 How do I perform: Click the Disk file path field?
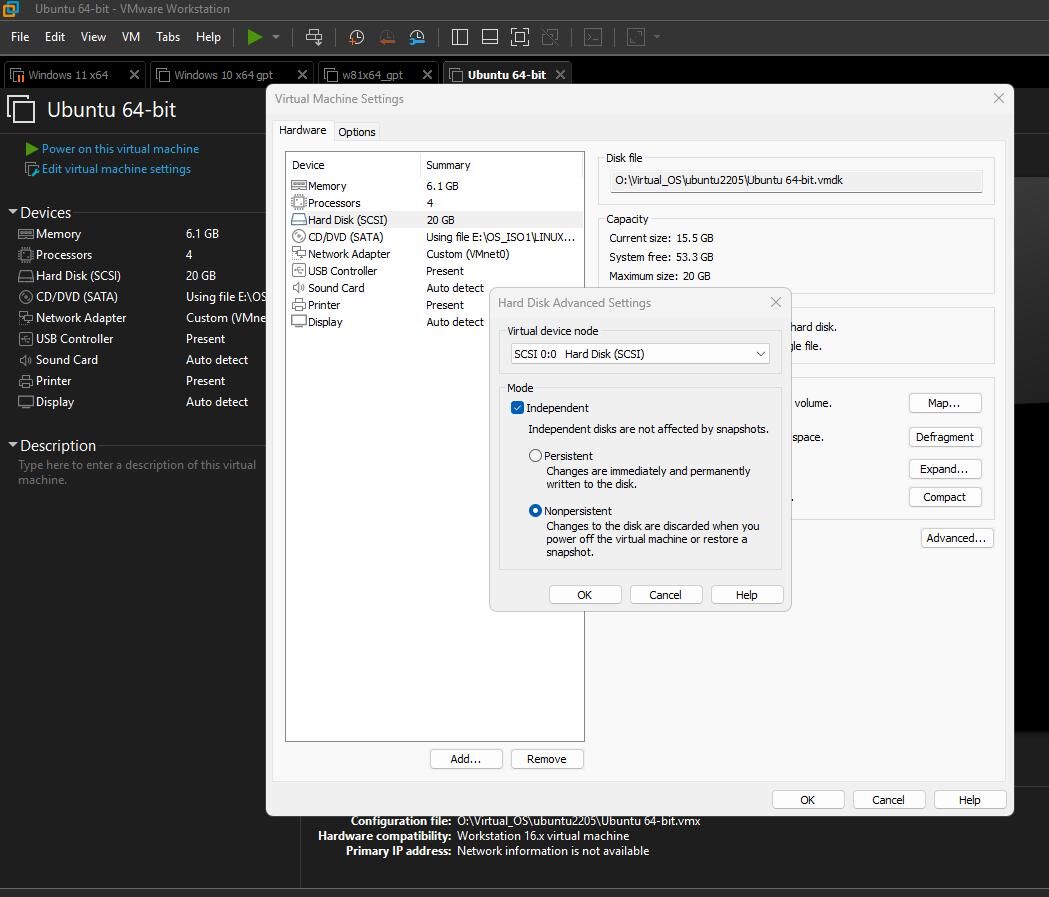tap(796, 181)
